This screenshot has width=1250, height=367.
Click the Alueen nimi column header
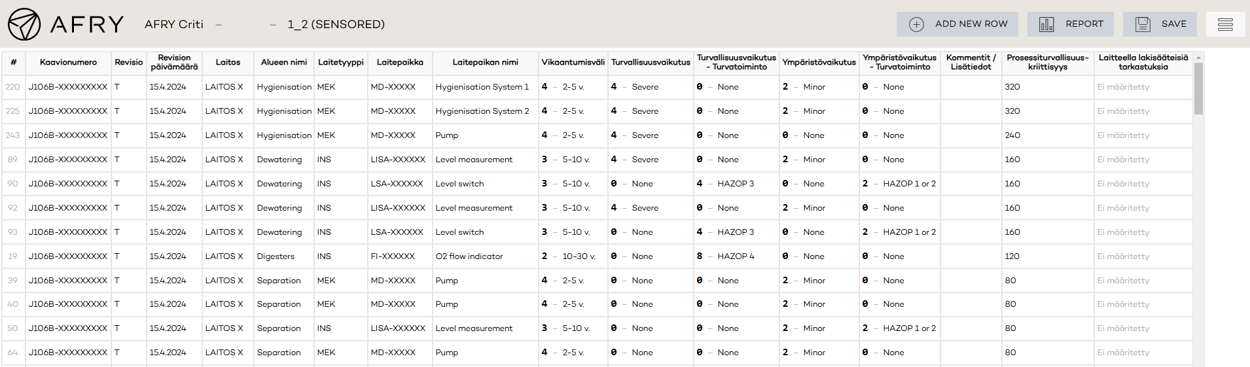click(x=284, y=62)
